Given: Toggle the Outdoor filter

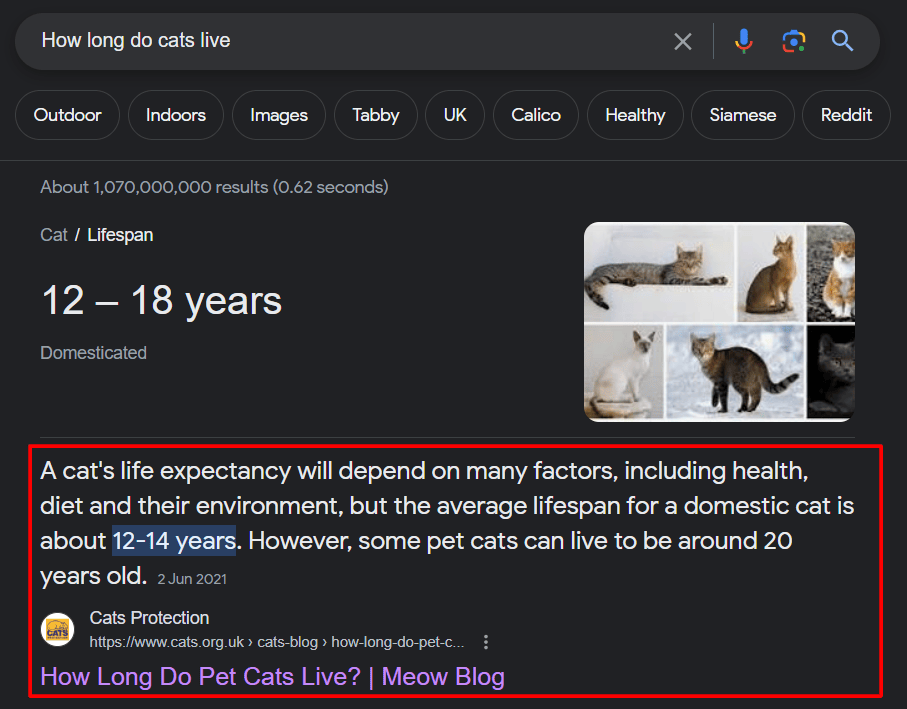Looking at the screenshot, I should (67, 115).
